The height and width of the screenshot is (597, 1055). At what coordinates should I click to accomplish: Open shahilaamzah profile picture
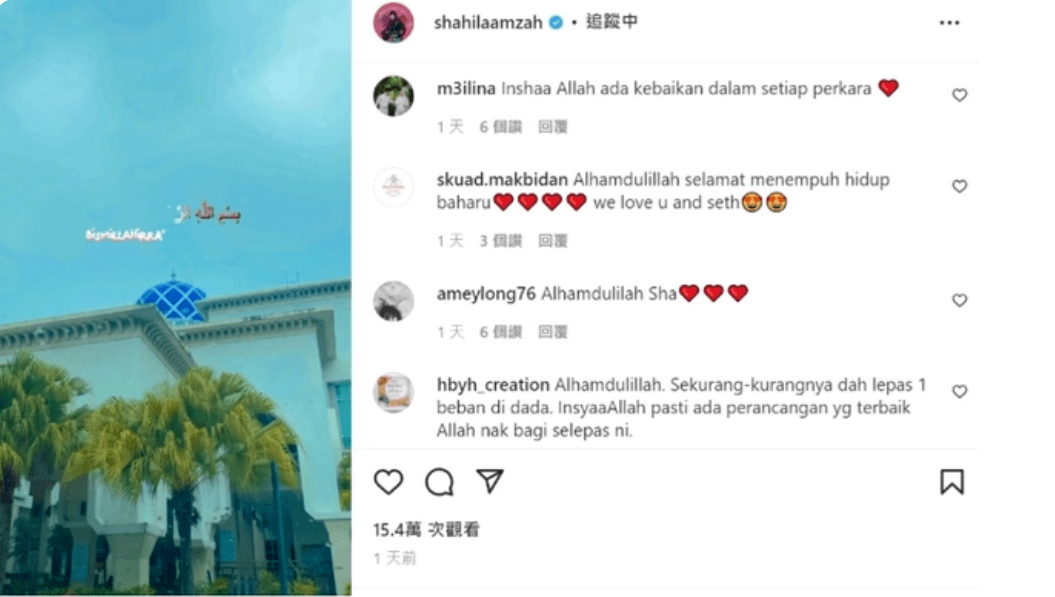[394, 23]
